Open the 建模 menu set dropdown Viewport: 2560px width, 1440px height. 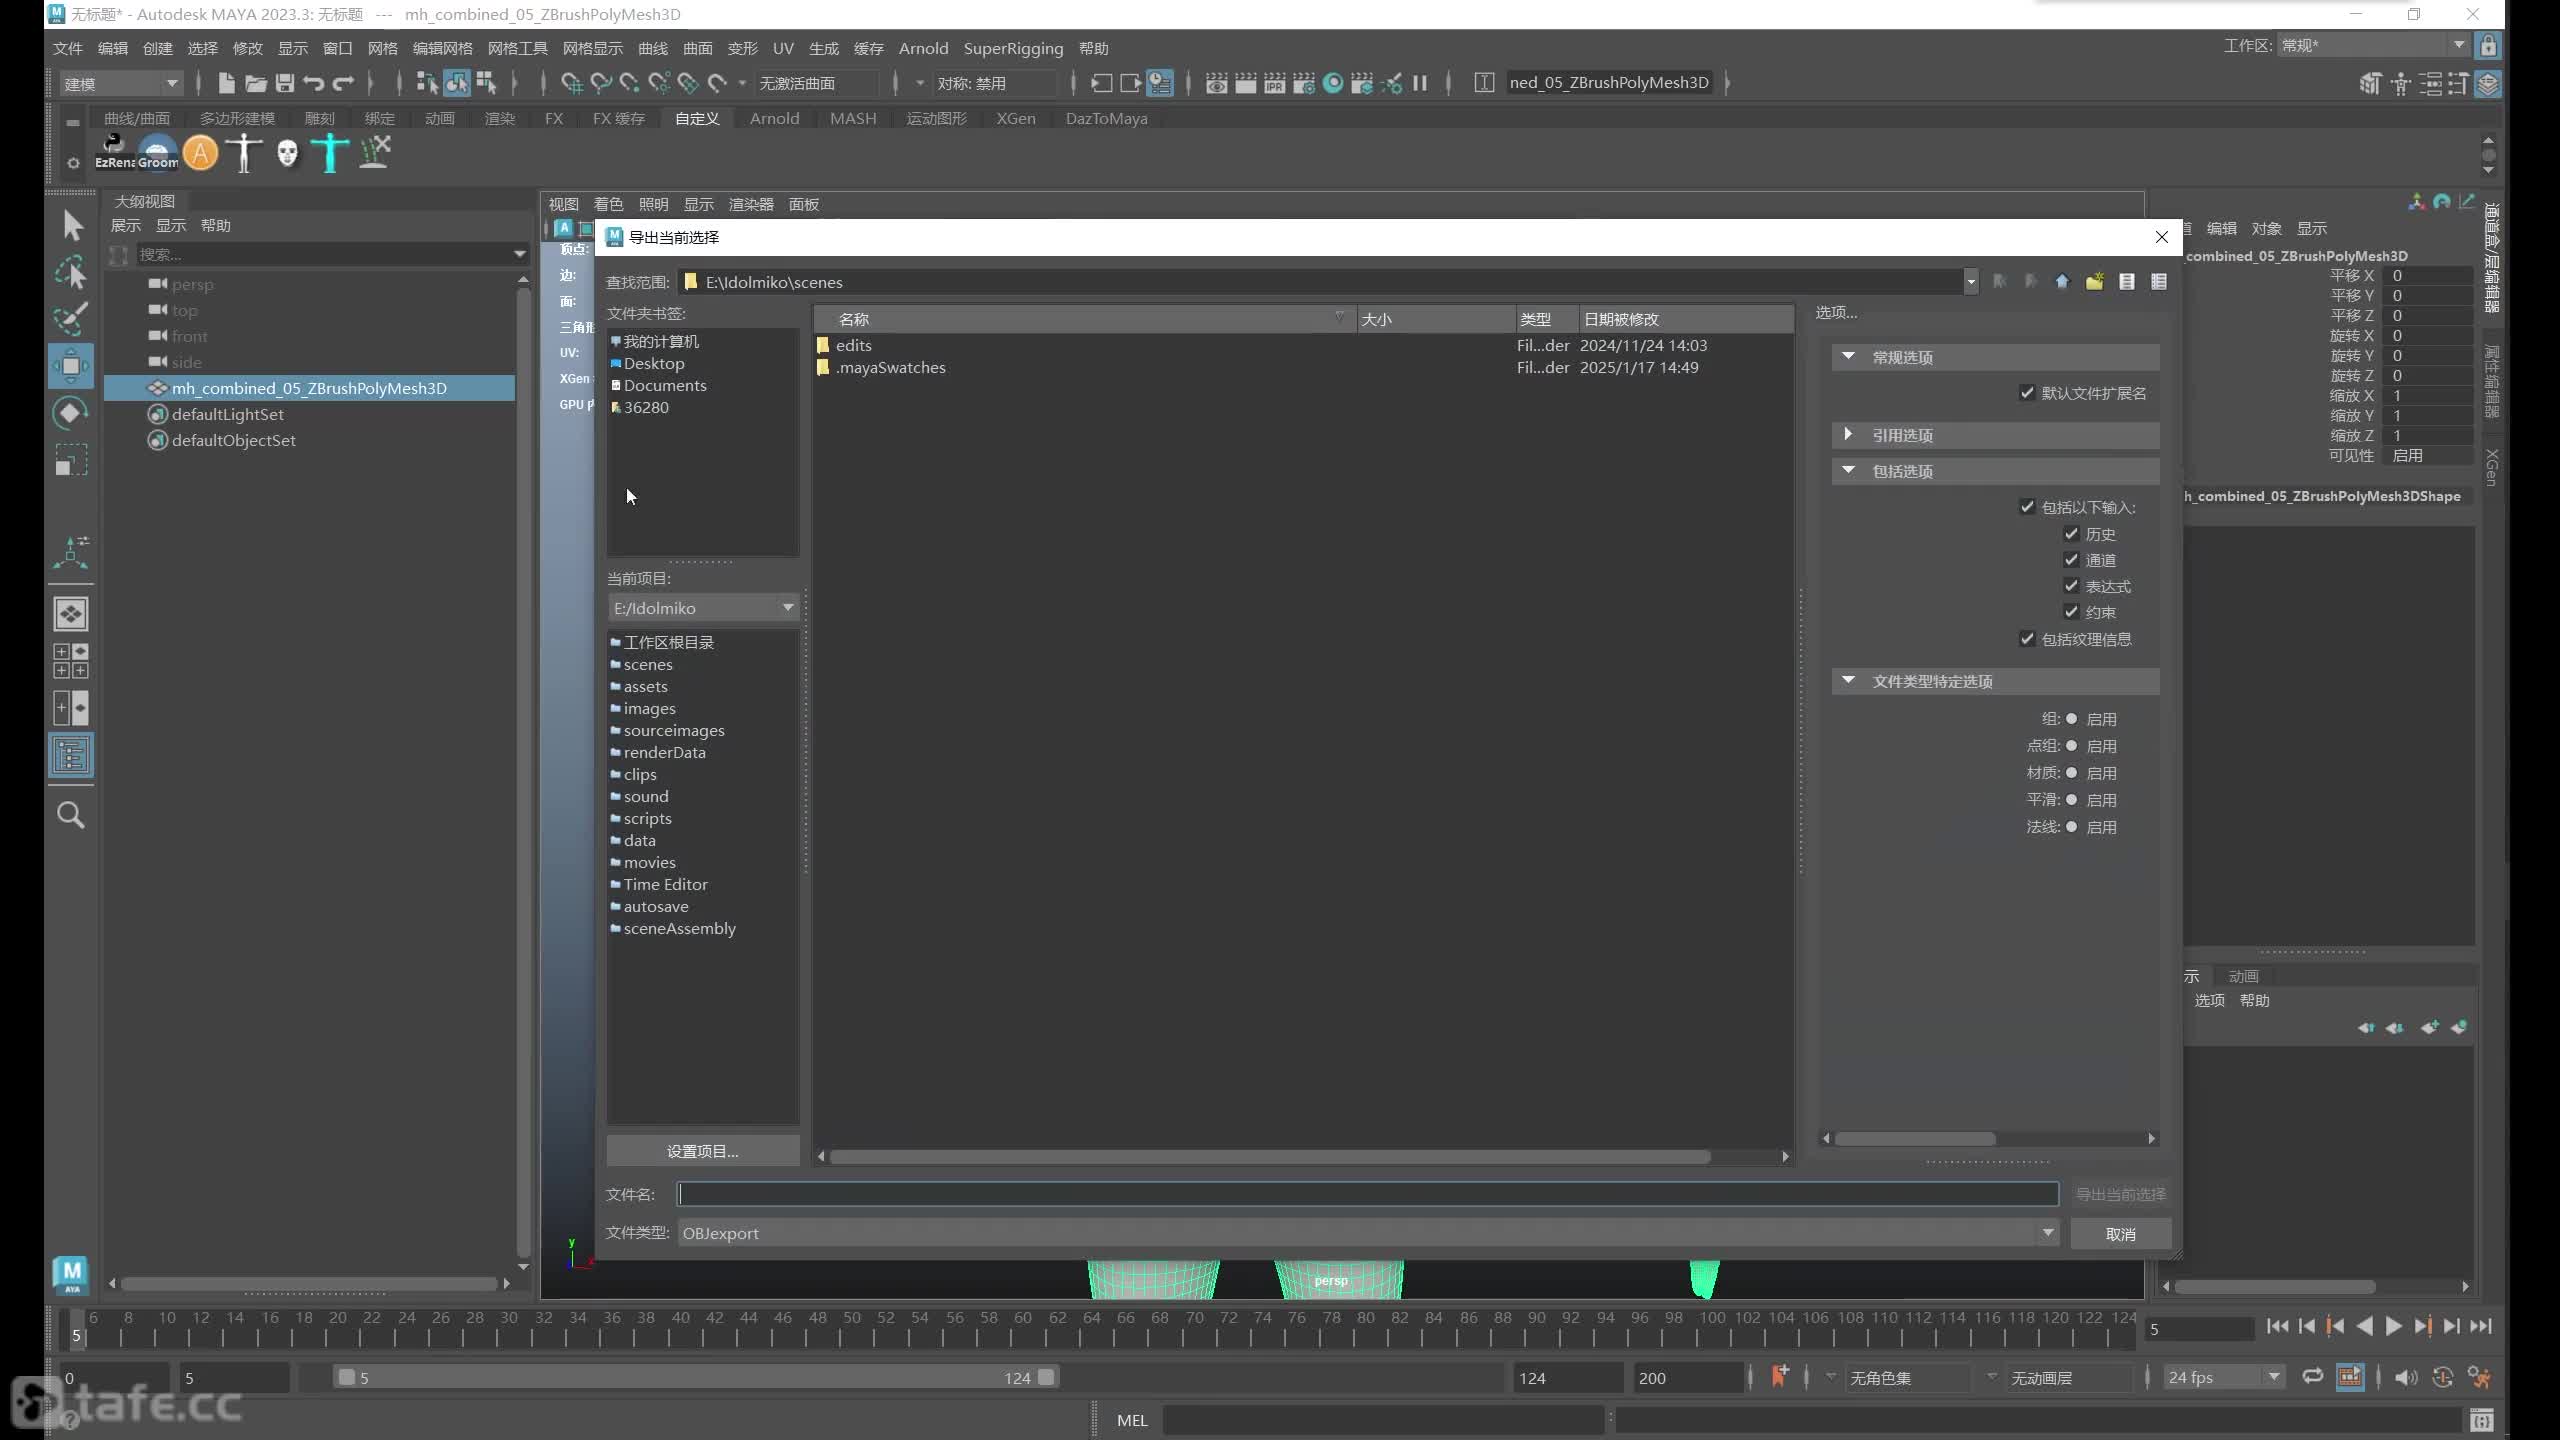coord(121,84)
